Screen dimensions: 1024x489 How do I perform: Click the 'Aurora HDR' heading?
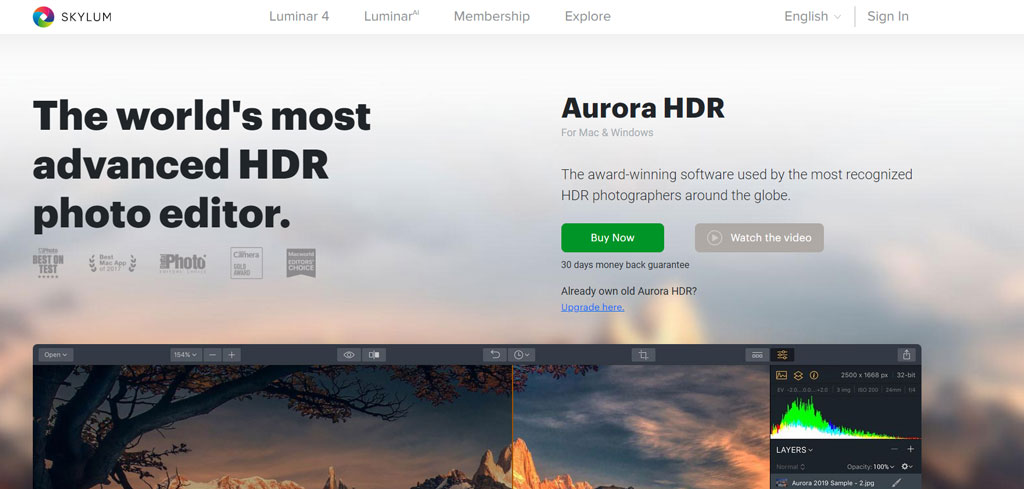point(643,108)
